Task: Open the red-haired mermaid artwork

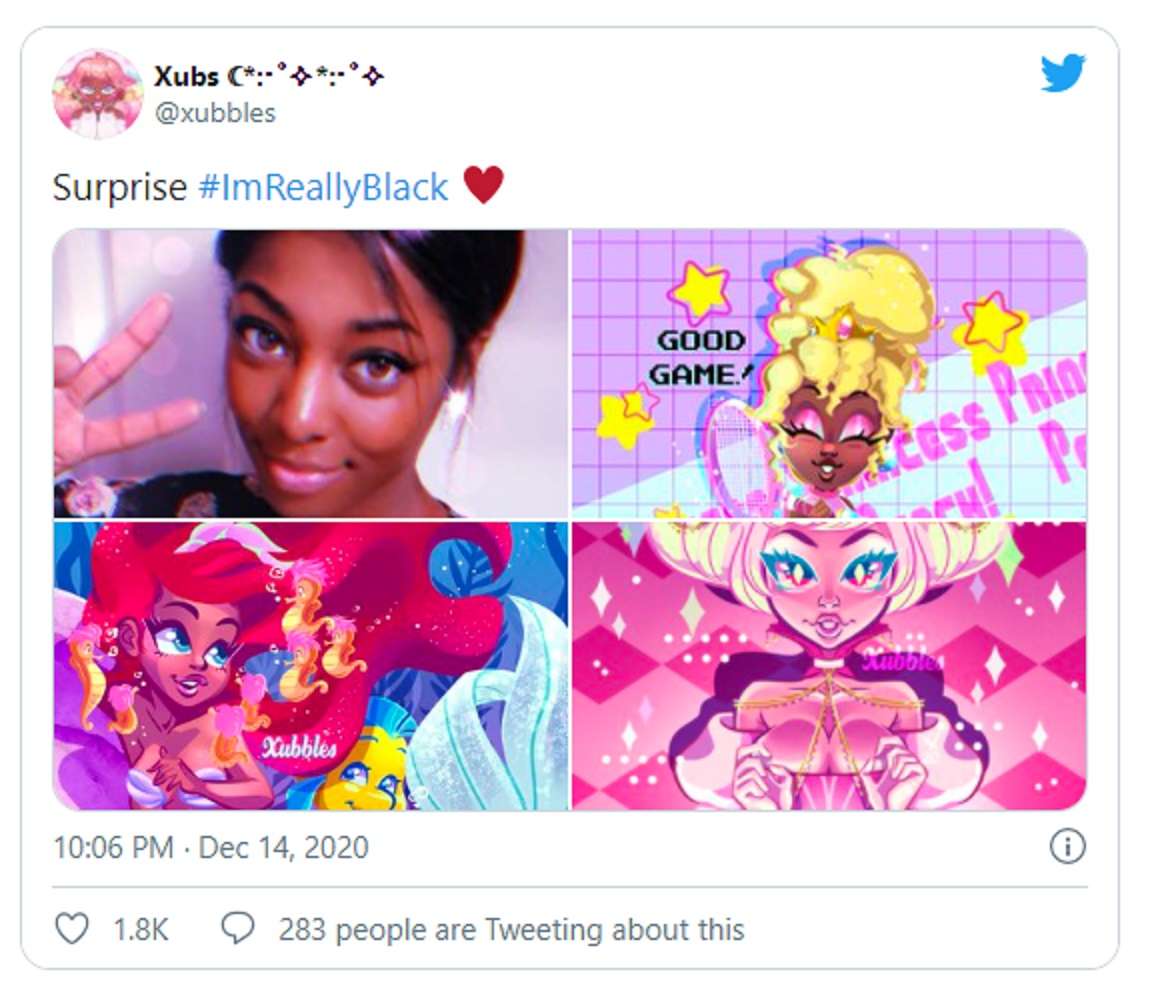Action: pos(311,666)
